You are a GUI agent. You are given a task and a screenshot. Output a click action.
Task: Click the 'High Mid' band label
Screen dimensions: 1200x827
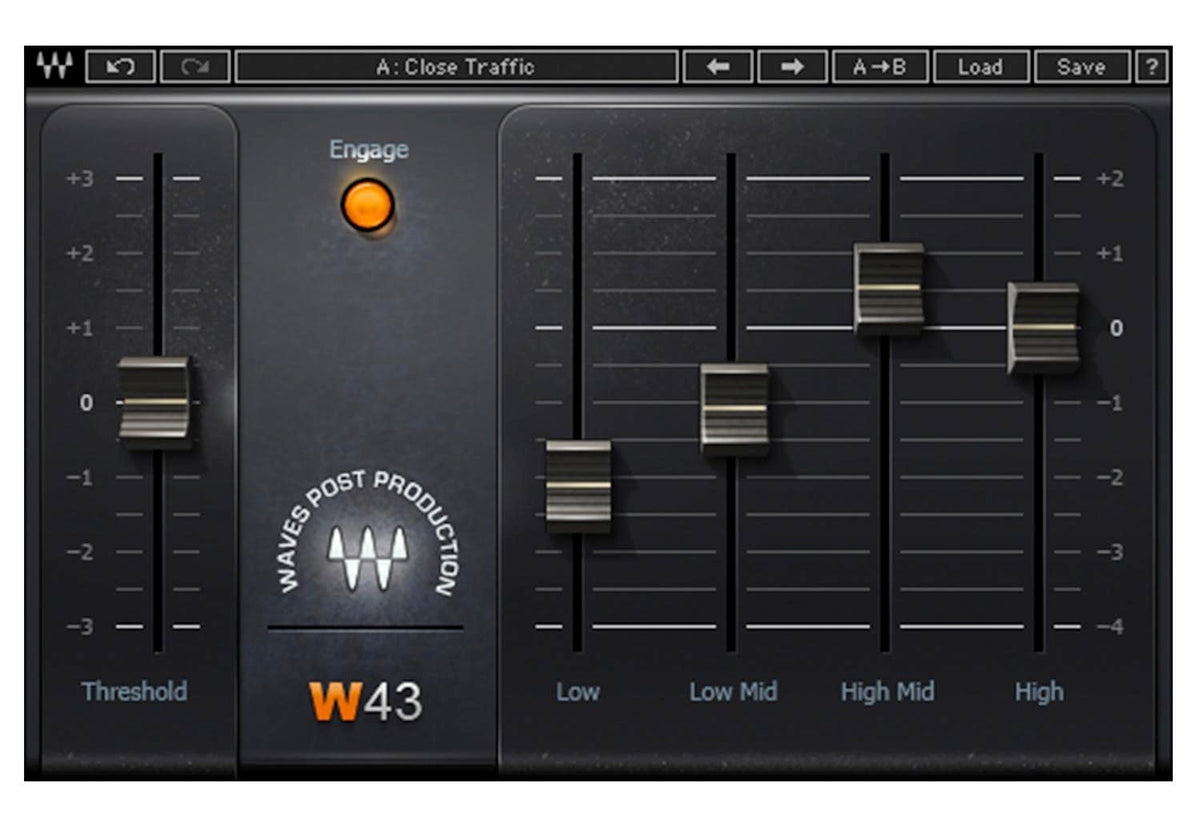[x=888, y=691]
